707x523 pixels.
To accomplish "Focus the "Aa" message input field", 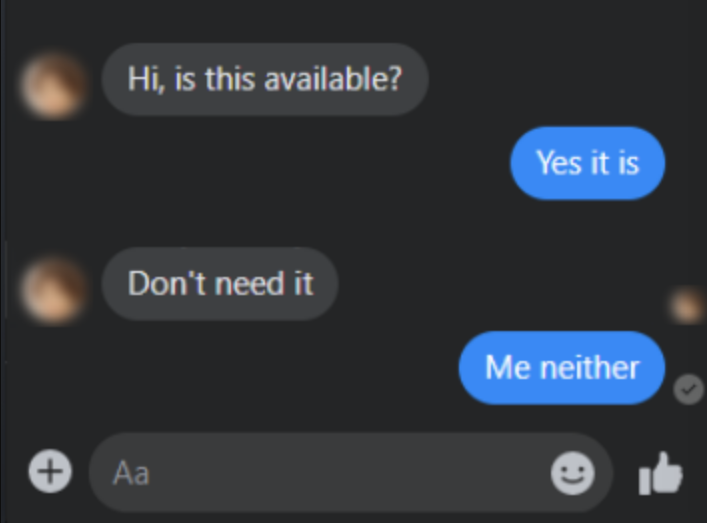I will [x=351, y=473].
